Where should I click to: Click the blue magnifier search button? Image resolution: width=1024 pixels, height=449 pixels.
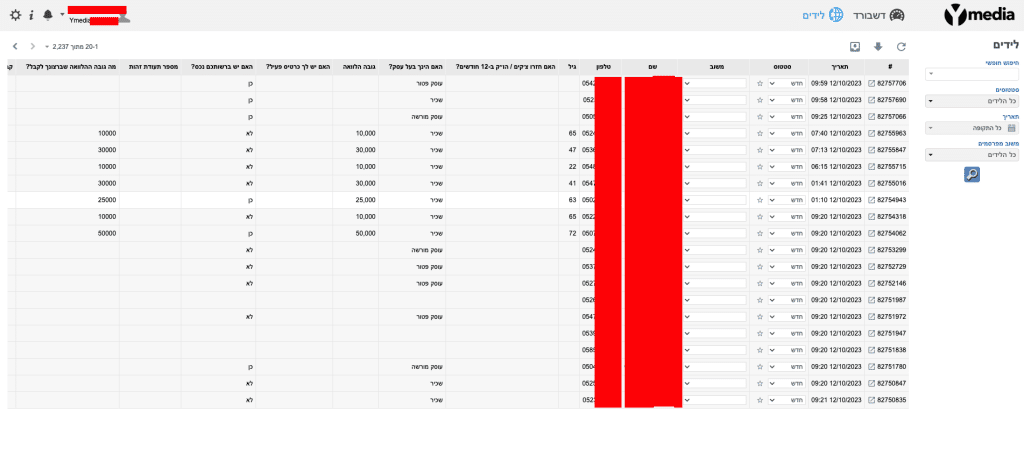(972, 174)
